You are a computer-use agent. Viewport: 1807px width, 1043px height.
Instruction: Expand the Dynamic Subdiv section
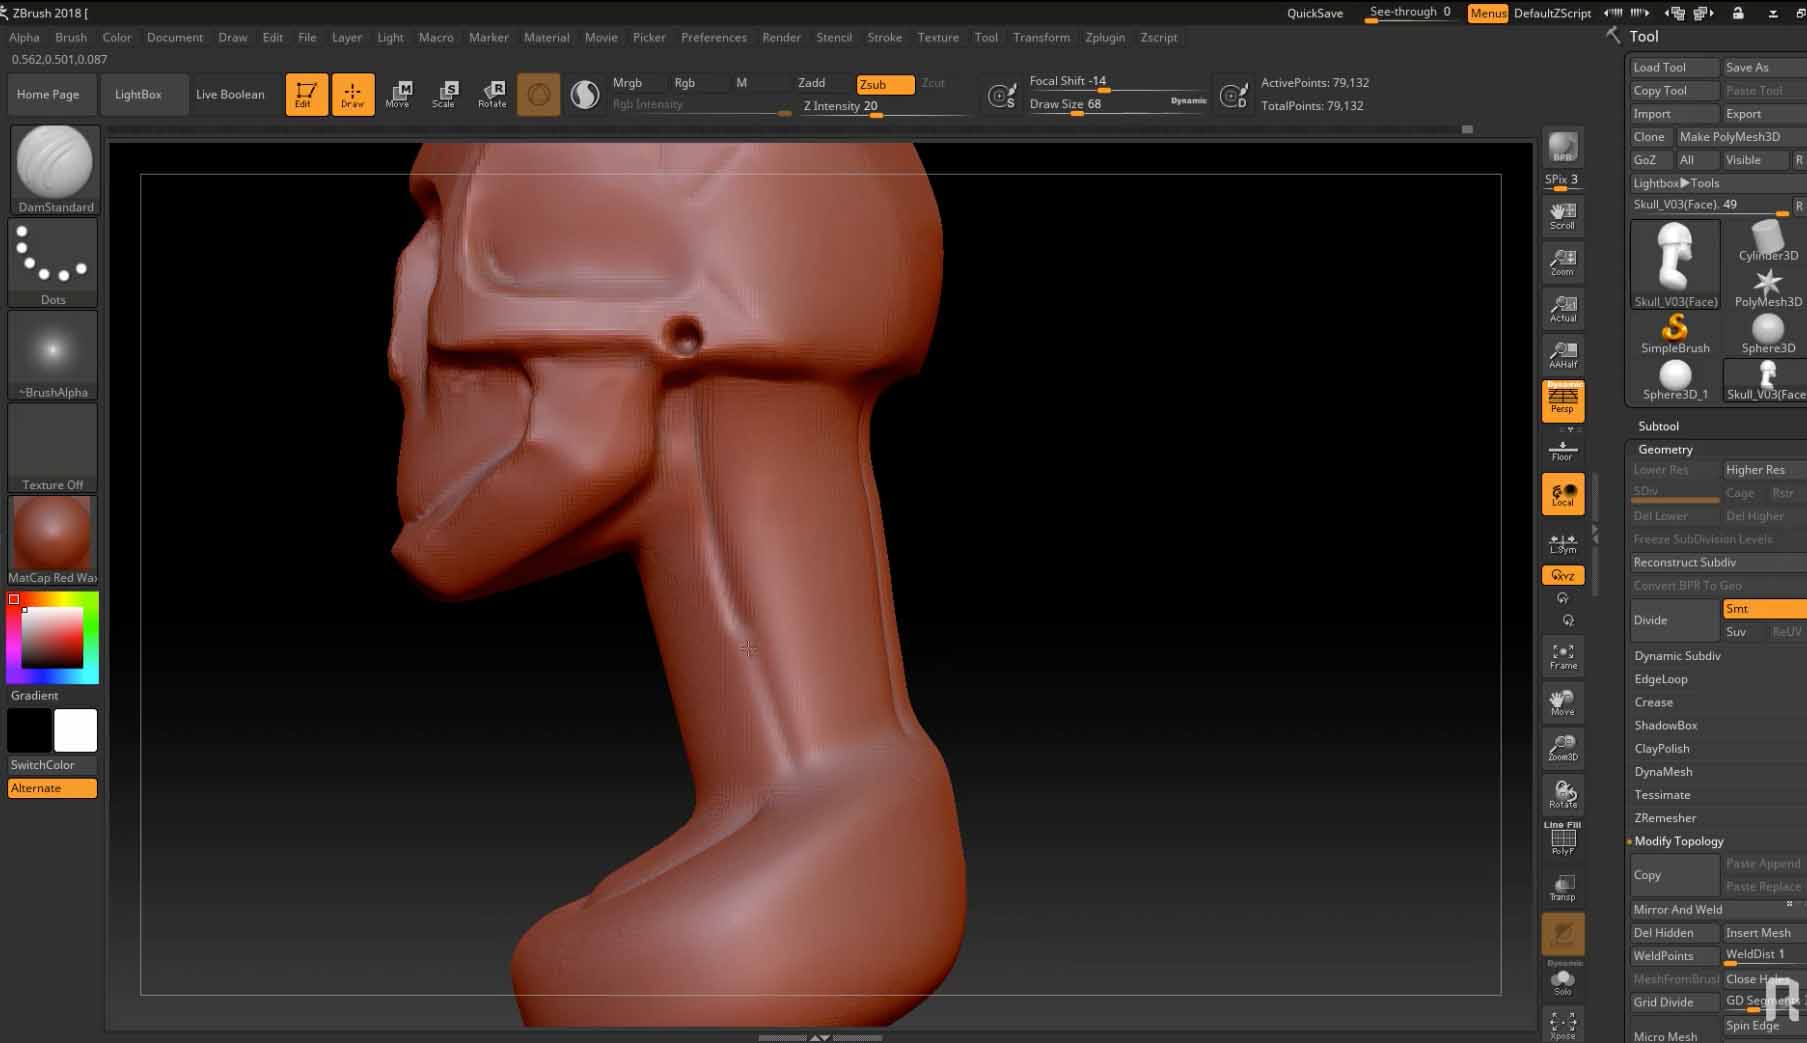click(x=1677, y=656)
